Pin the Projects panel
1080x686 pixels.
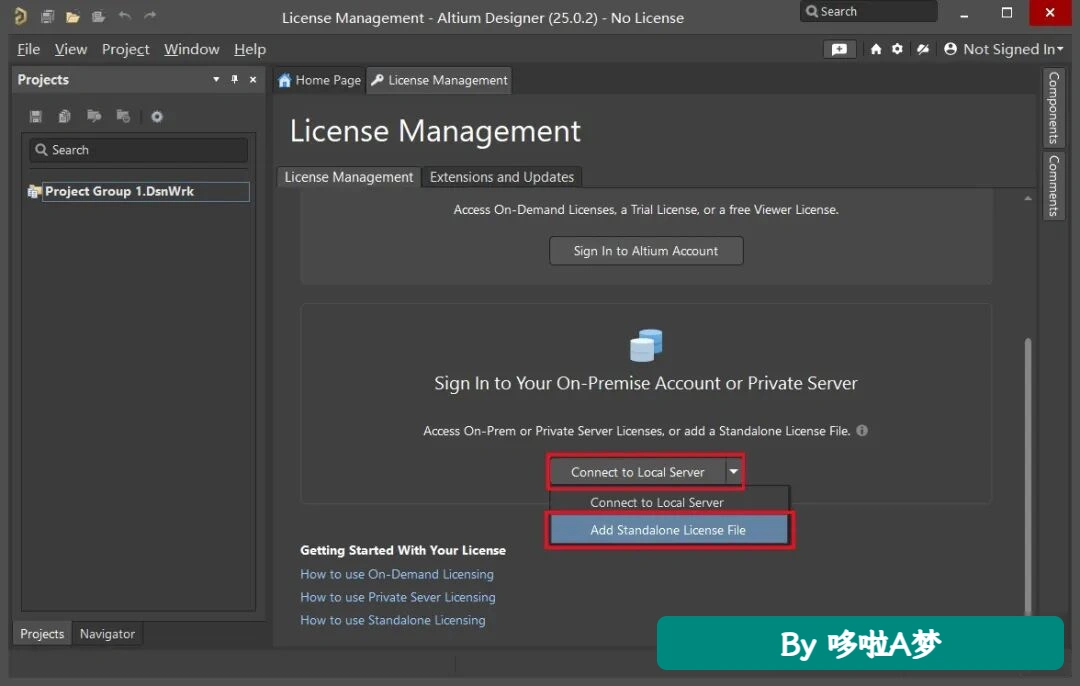234,79
